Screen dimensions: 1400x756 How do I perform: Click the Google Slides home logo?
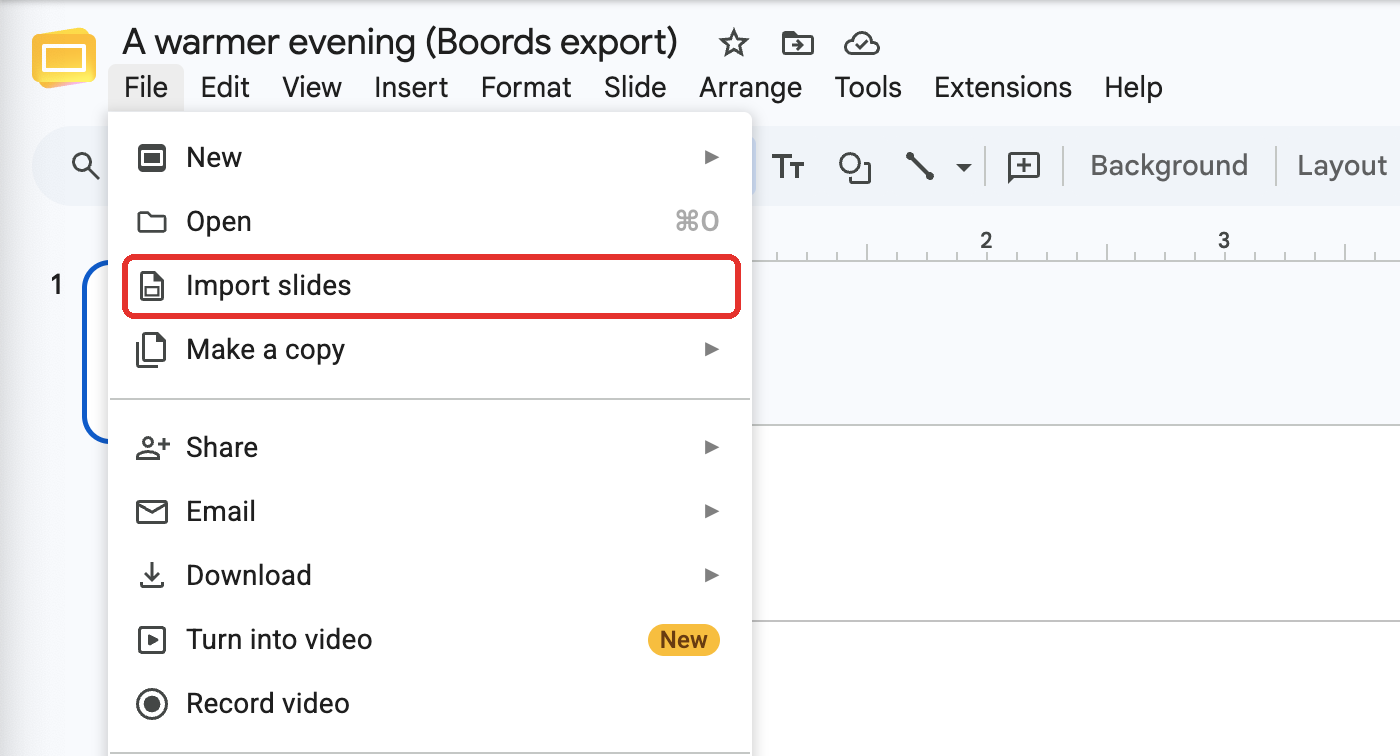64,59
